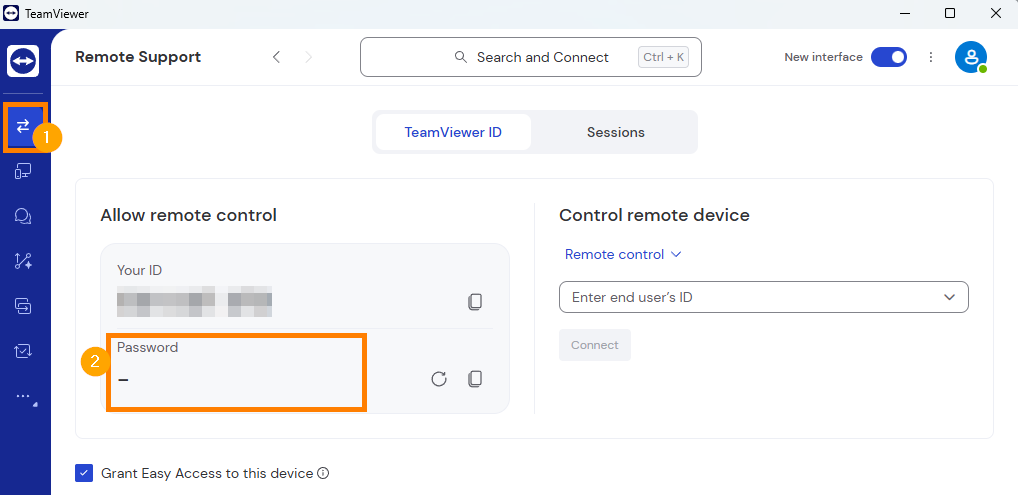
Task: Show the Easy Access info tooltip icon
Action: 323,473
